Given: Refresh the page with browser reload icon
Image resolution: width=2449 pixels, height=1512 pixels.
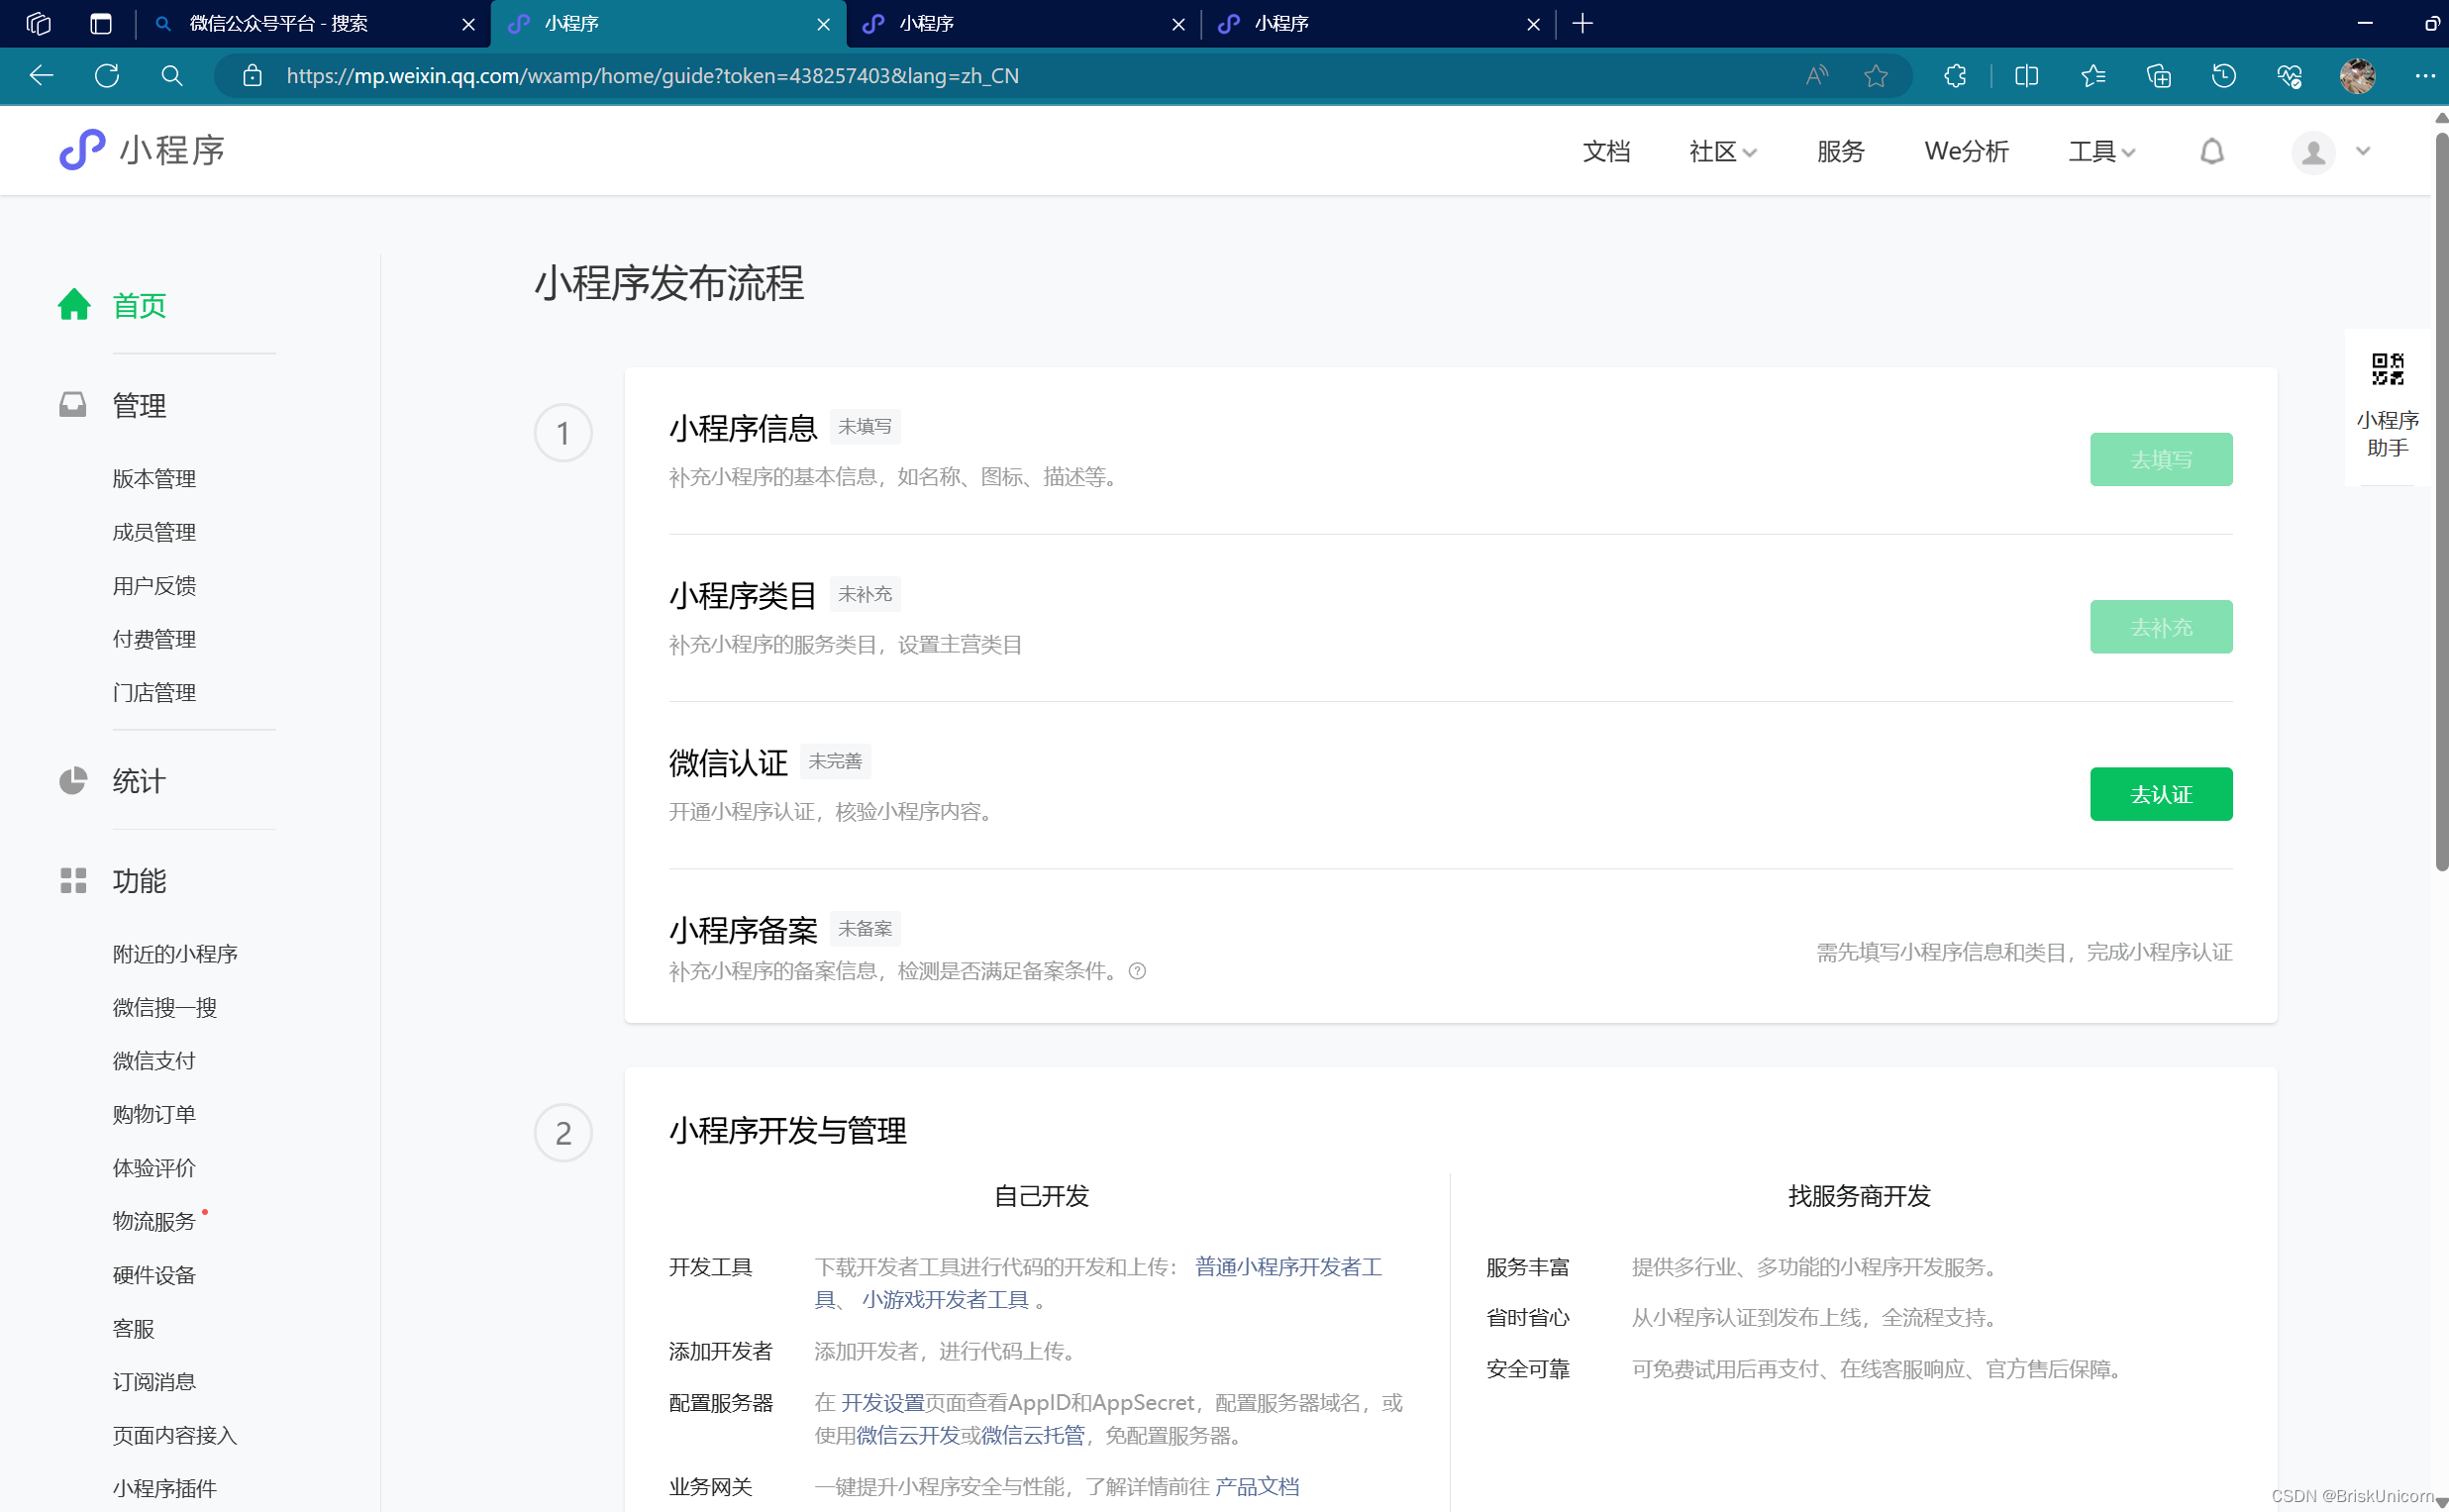Looking at the screenshot, I should tap(107, 76).
